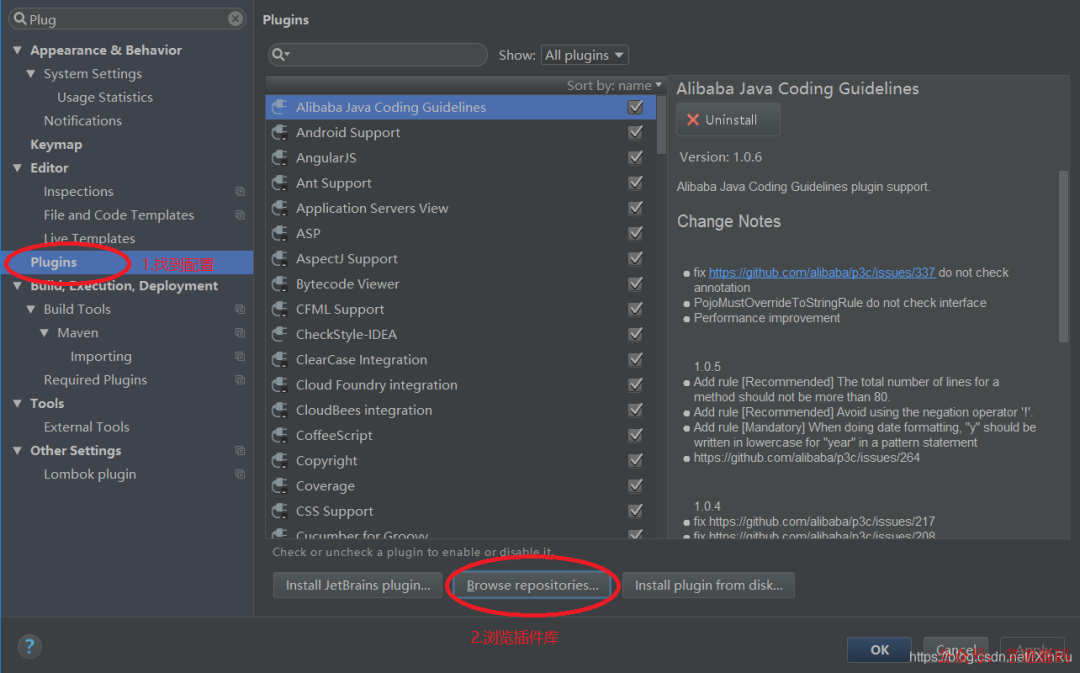This screenshot has width=1080, height=673.
Task: Disable the Coverage plugin checkbox
Action: tap(636, 486)
